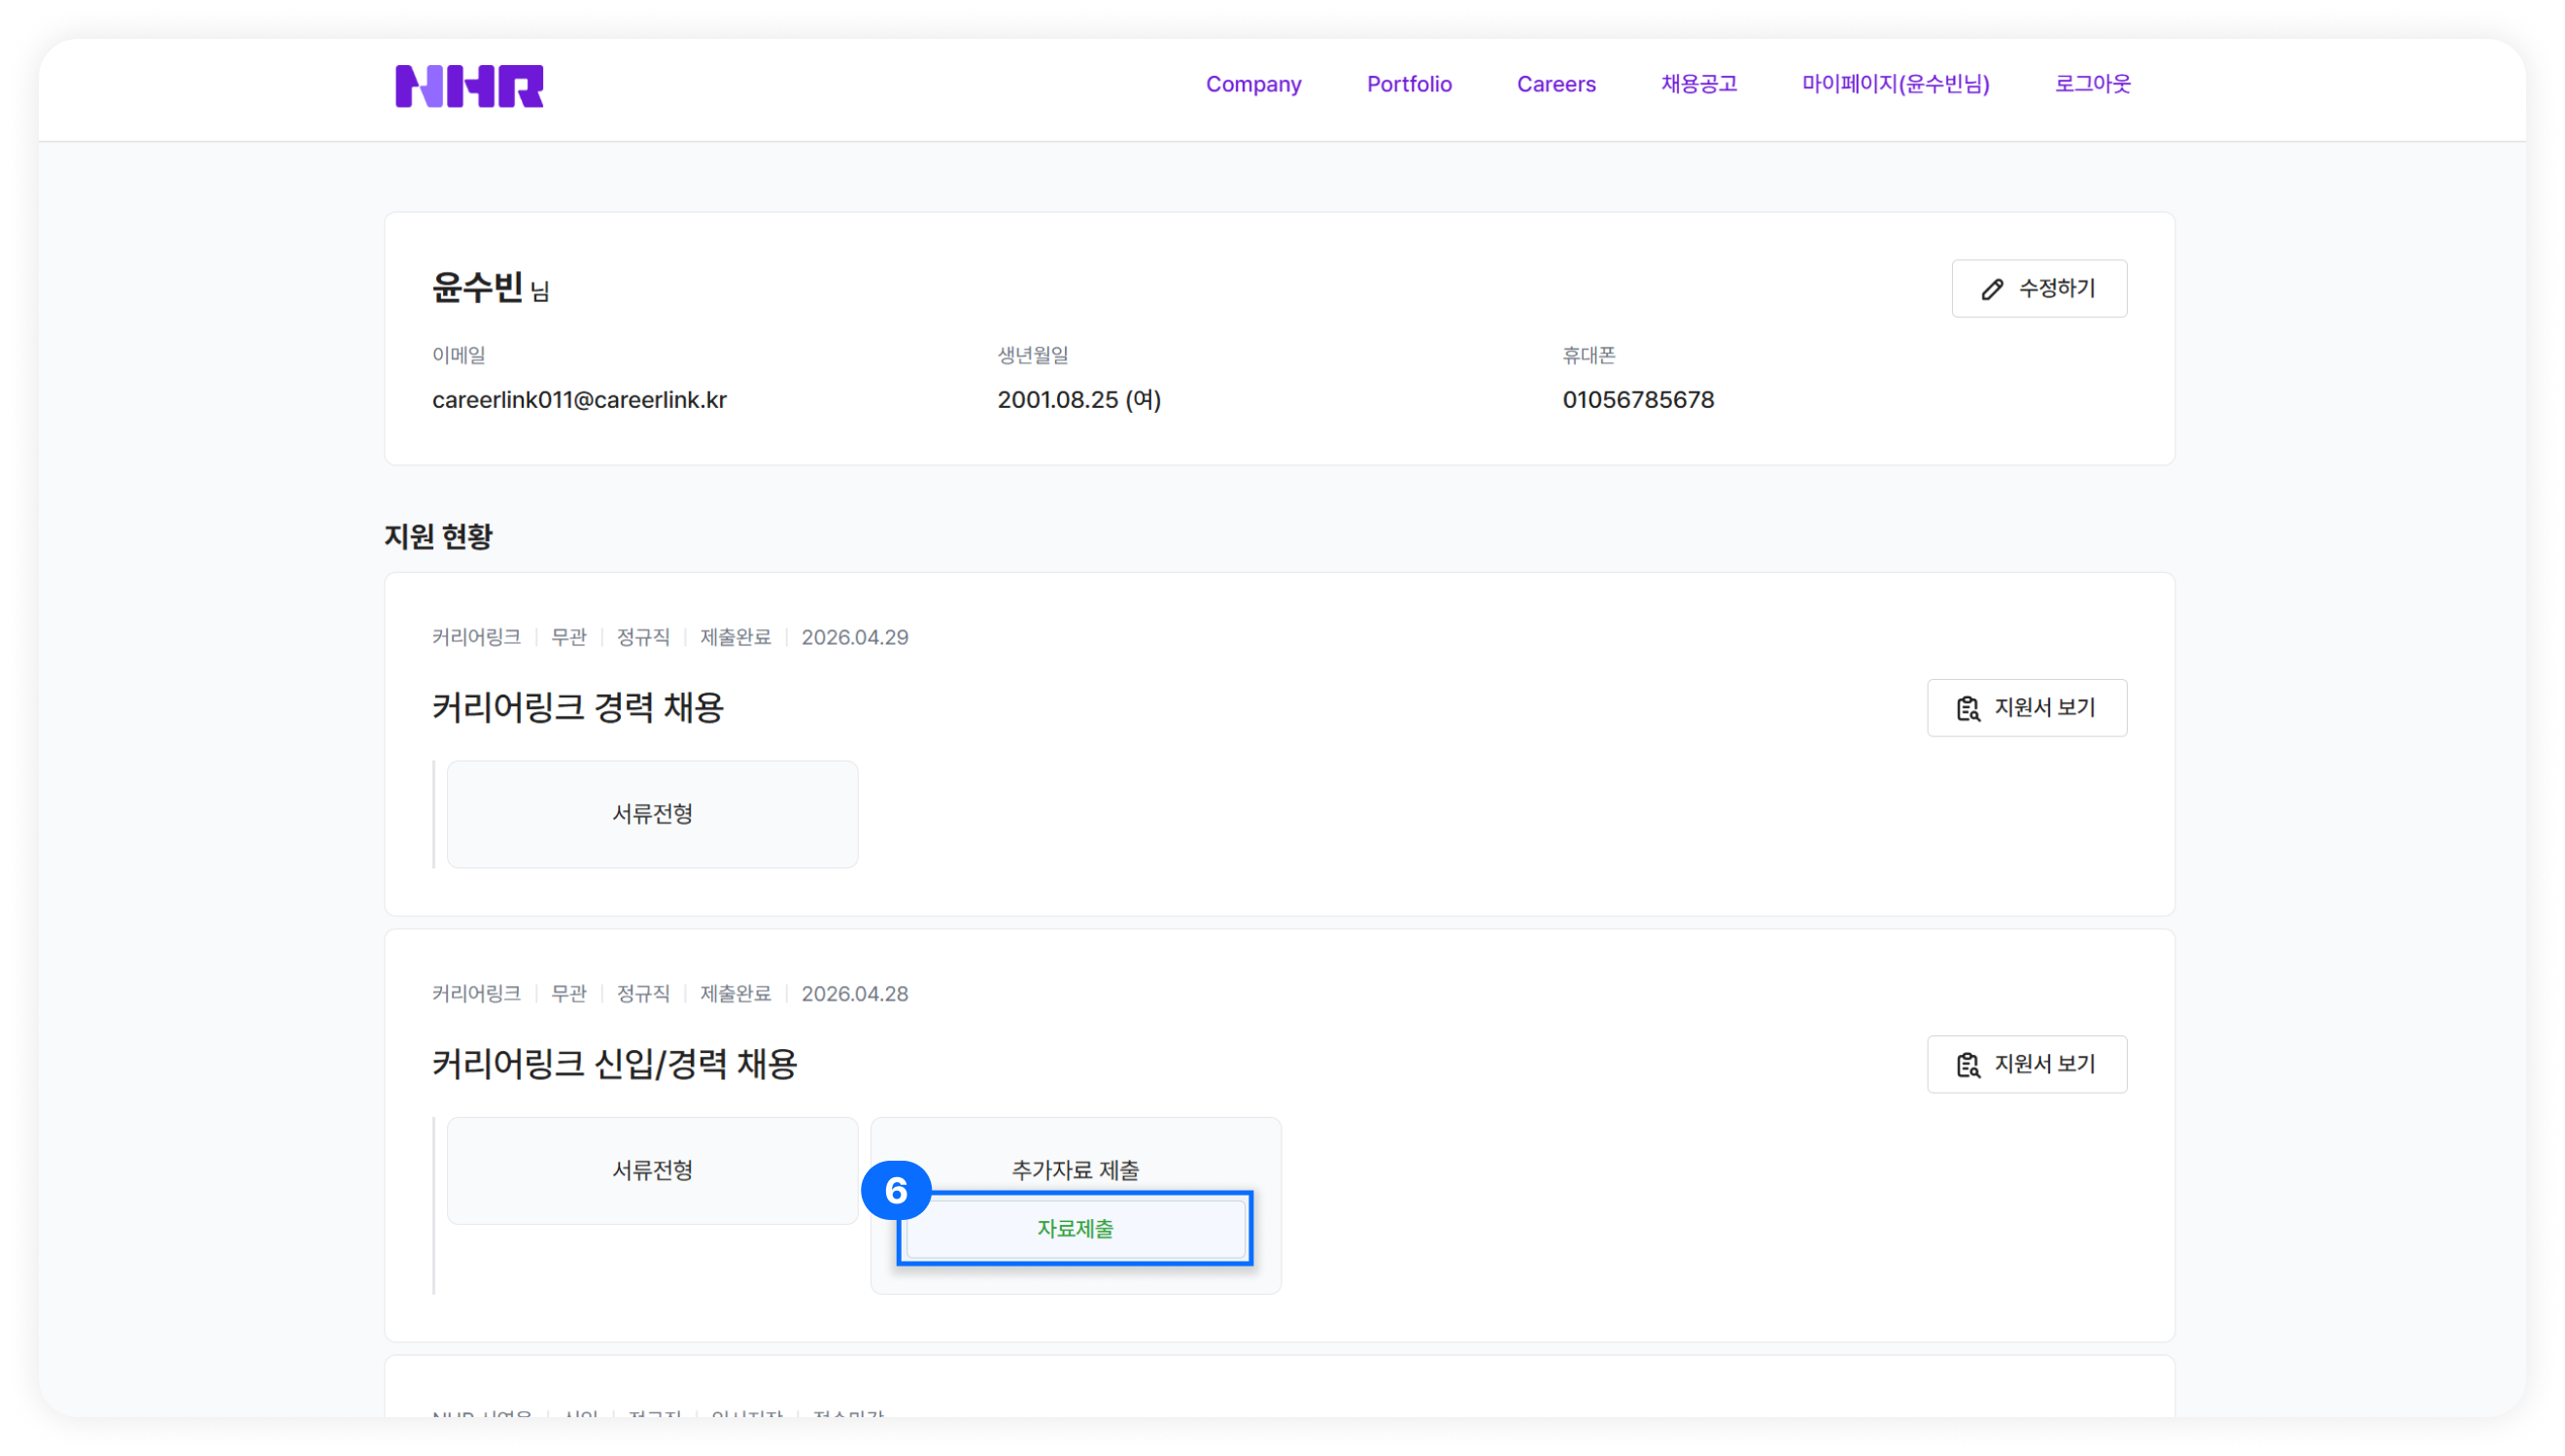The image size is (2565, 1456).
Task: Click the name 윤수빈 in profile
Action: pos(477,288)
